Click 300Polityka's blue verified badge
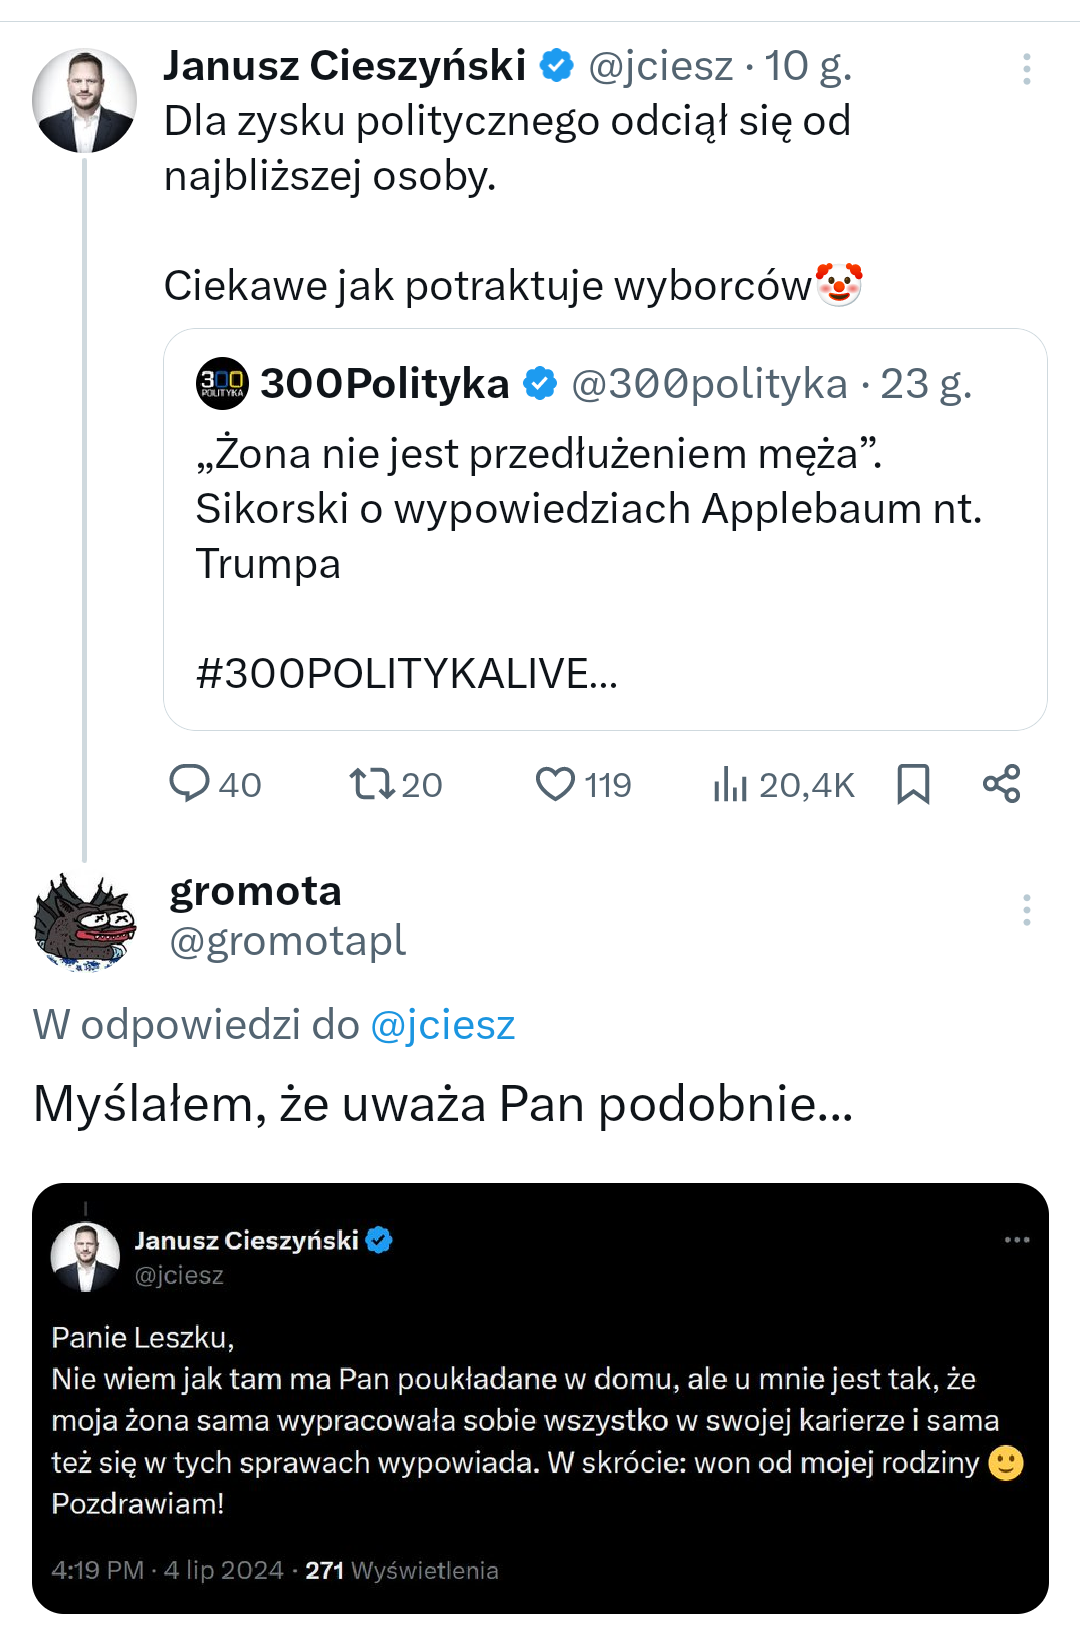1080x1638 pixels. click(541, 383)
